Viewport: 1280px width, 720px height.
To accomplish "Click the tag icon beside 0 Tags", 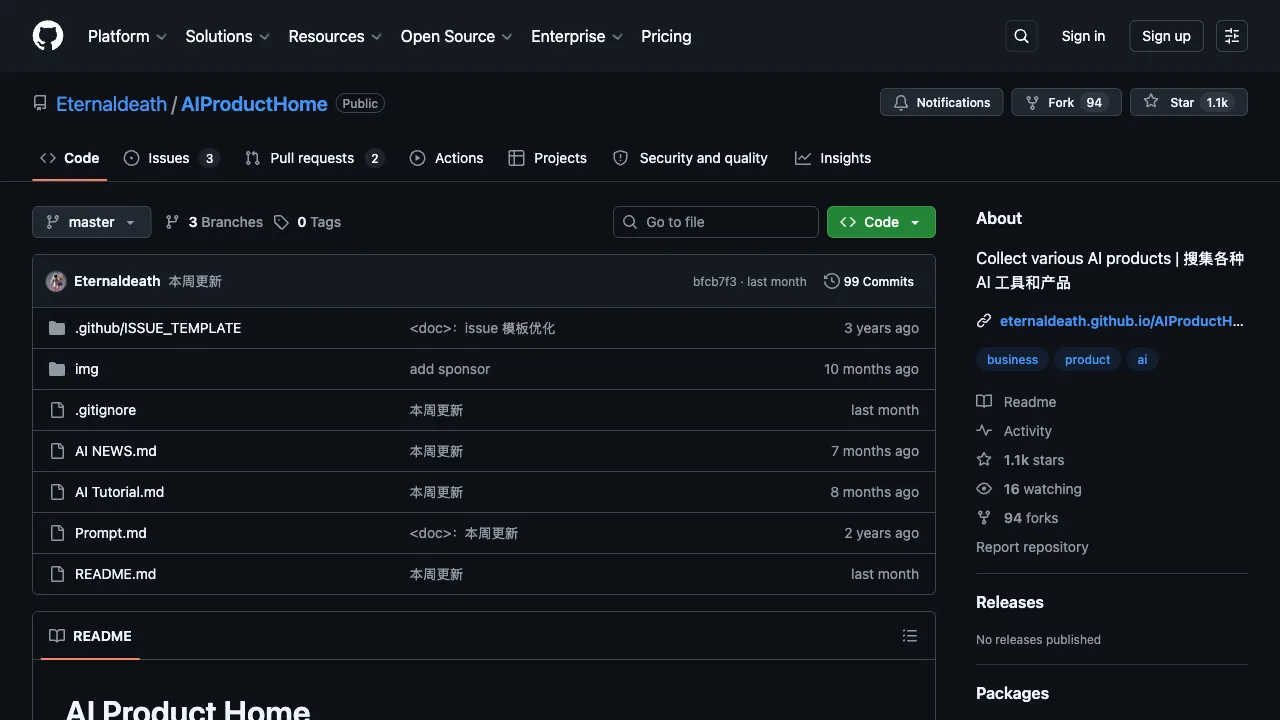I will (282, 222).
